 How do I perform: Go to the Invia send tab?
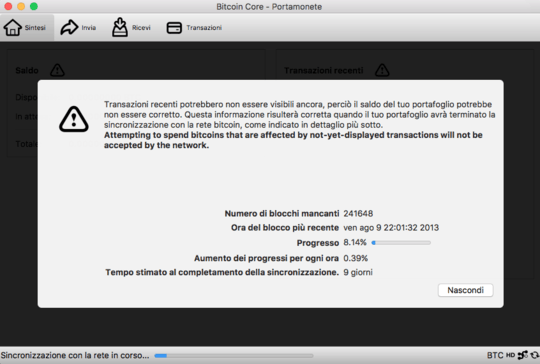[x=79, y=28]
